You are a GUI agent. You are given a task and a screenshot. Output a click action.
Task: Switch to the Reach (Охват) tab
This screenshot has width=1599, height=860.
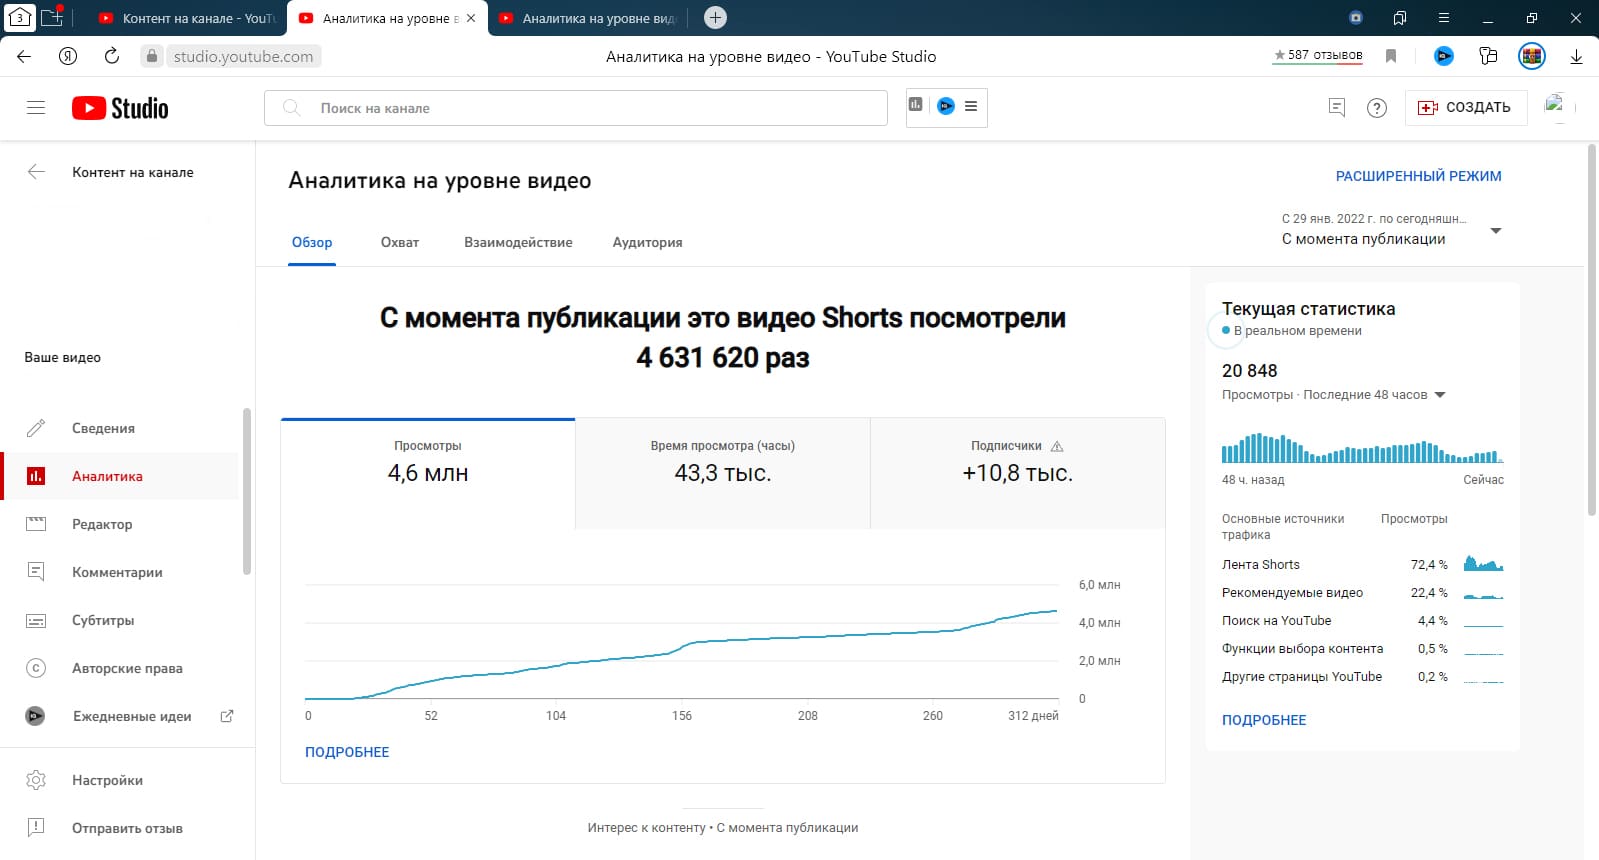pyautogui.click(x=399, y=242)
